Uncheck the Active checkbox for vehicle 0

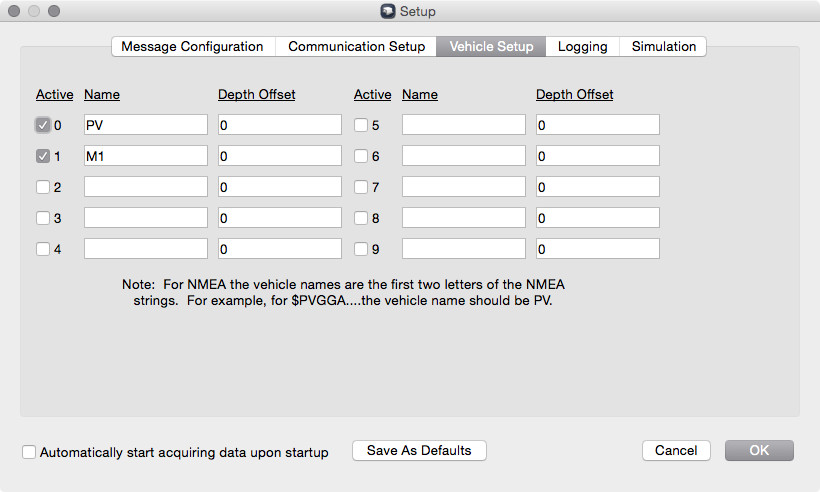coord(43,125)
